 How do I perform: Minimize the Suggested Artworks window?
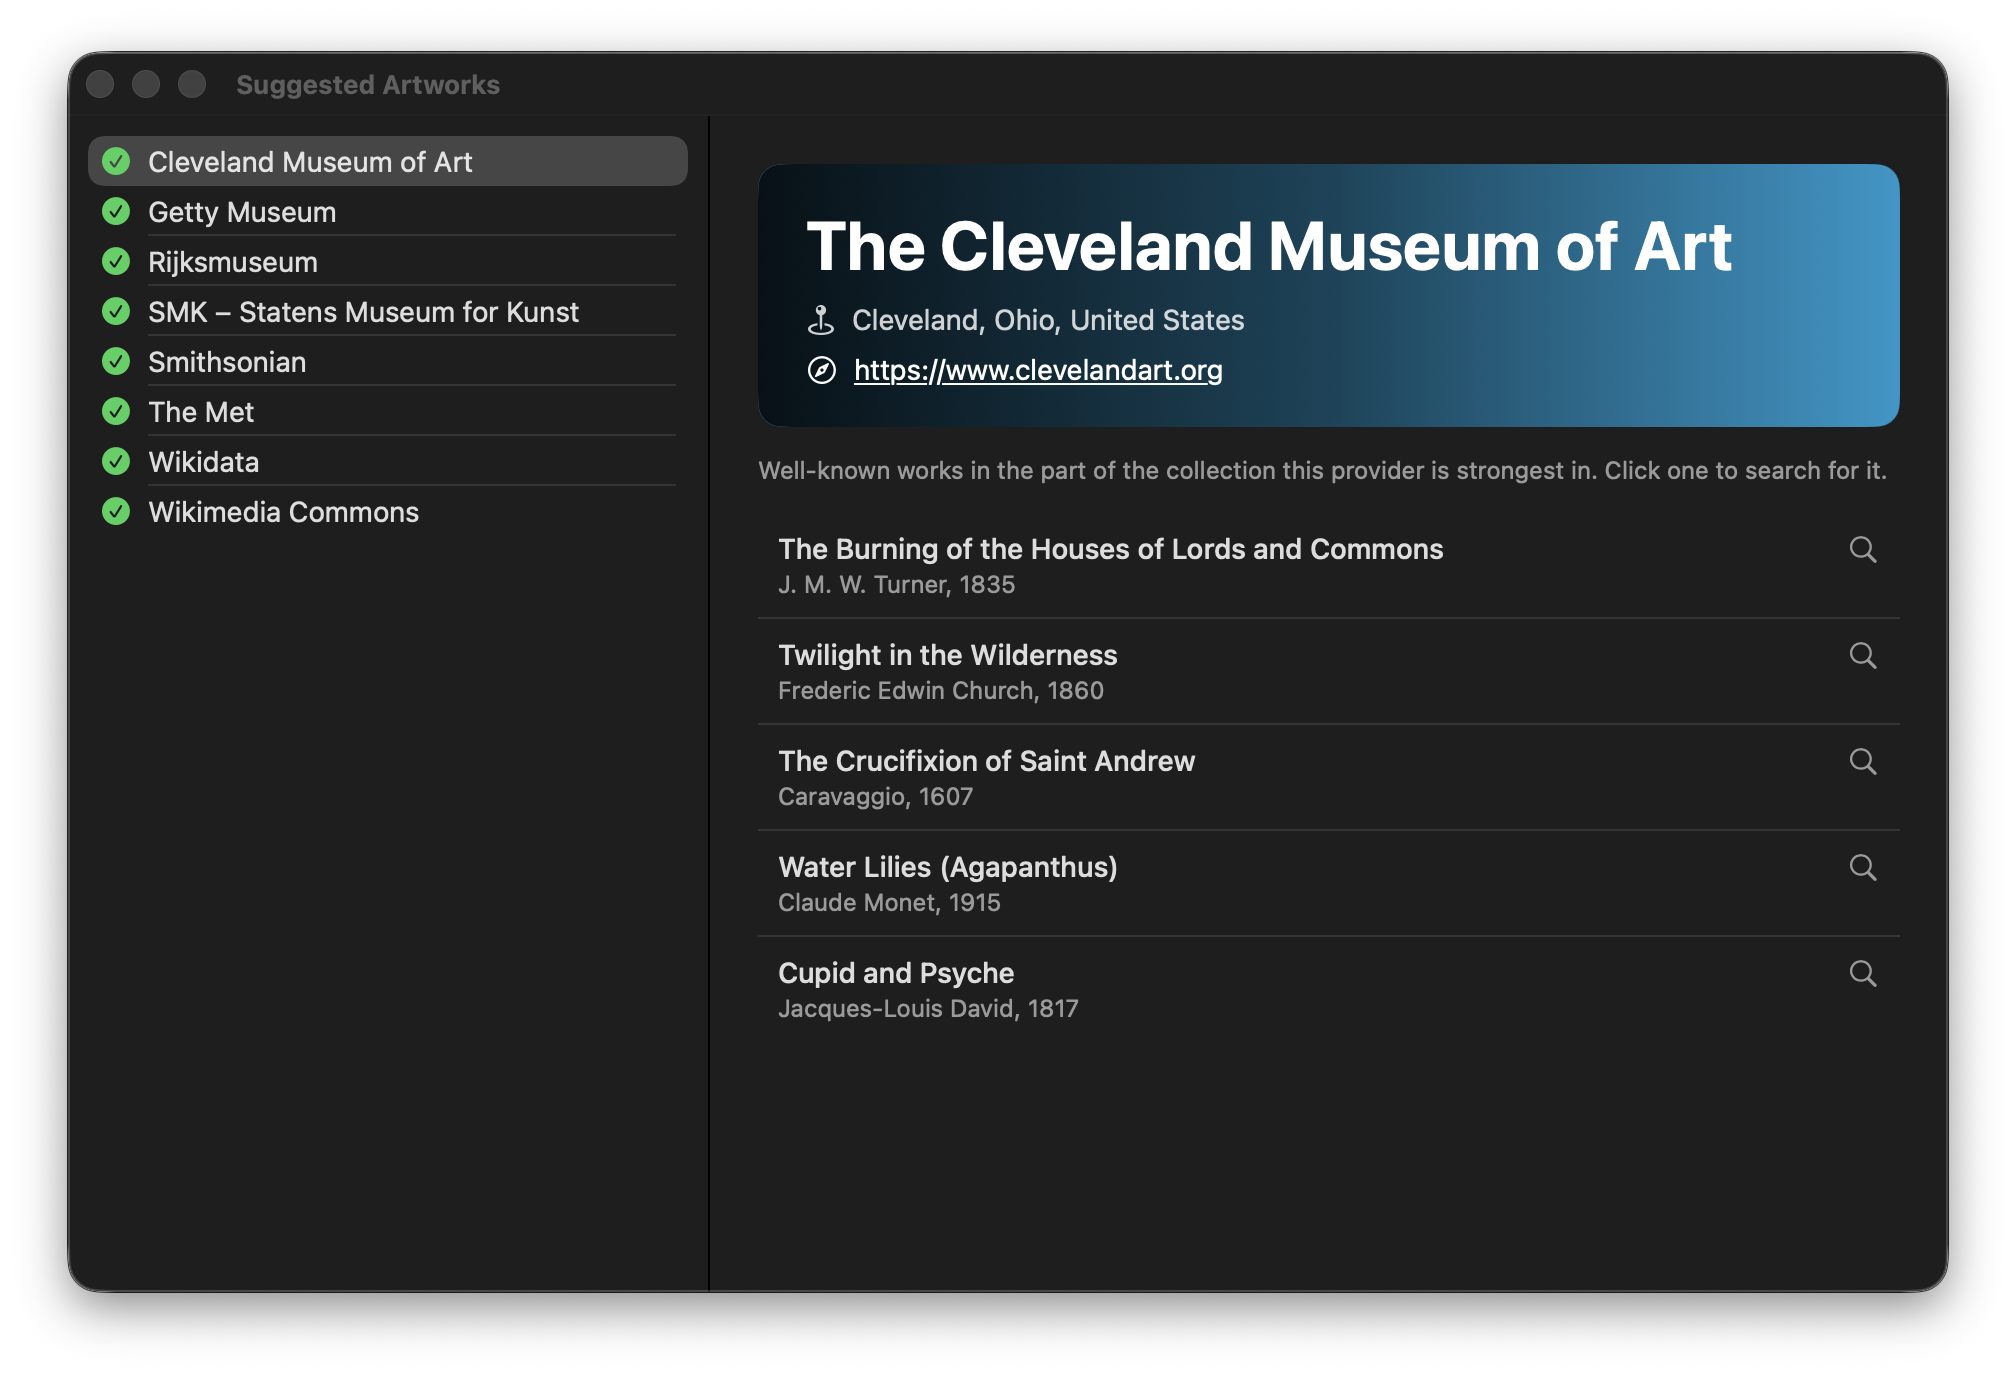click(x=146, y=84)
